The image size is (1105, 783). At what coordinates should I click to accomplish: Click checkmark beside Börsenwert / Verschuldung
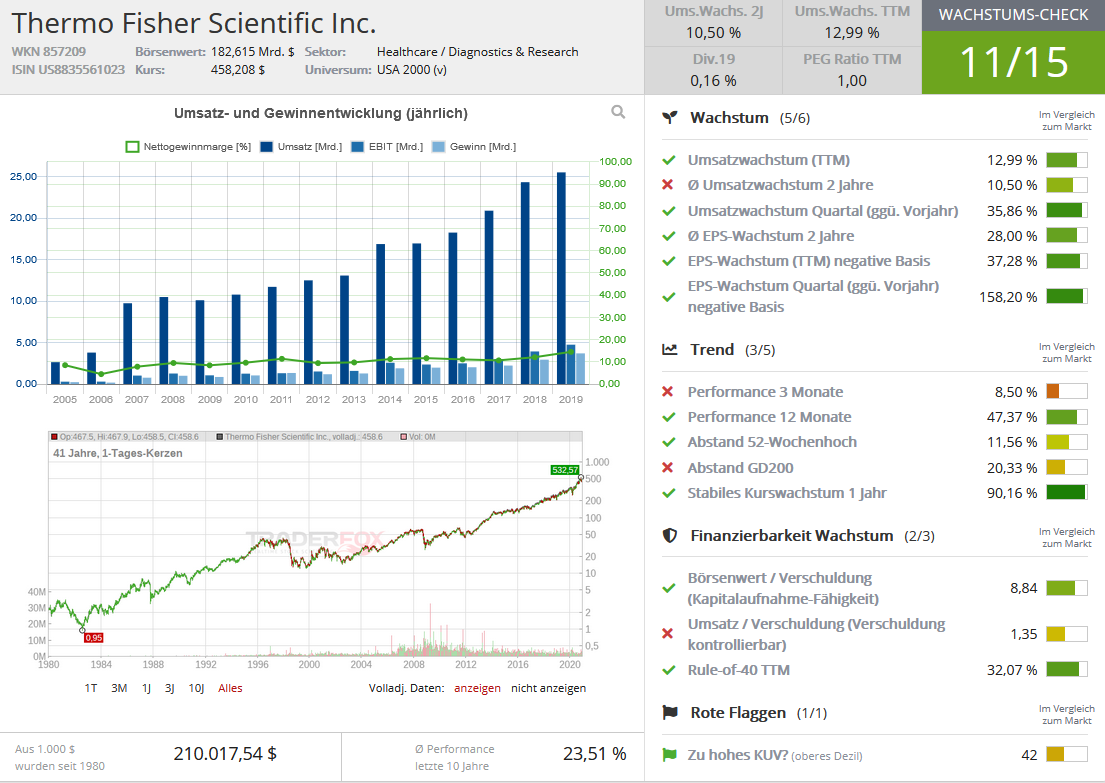point(669,588)
